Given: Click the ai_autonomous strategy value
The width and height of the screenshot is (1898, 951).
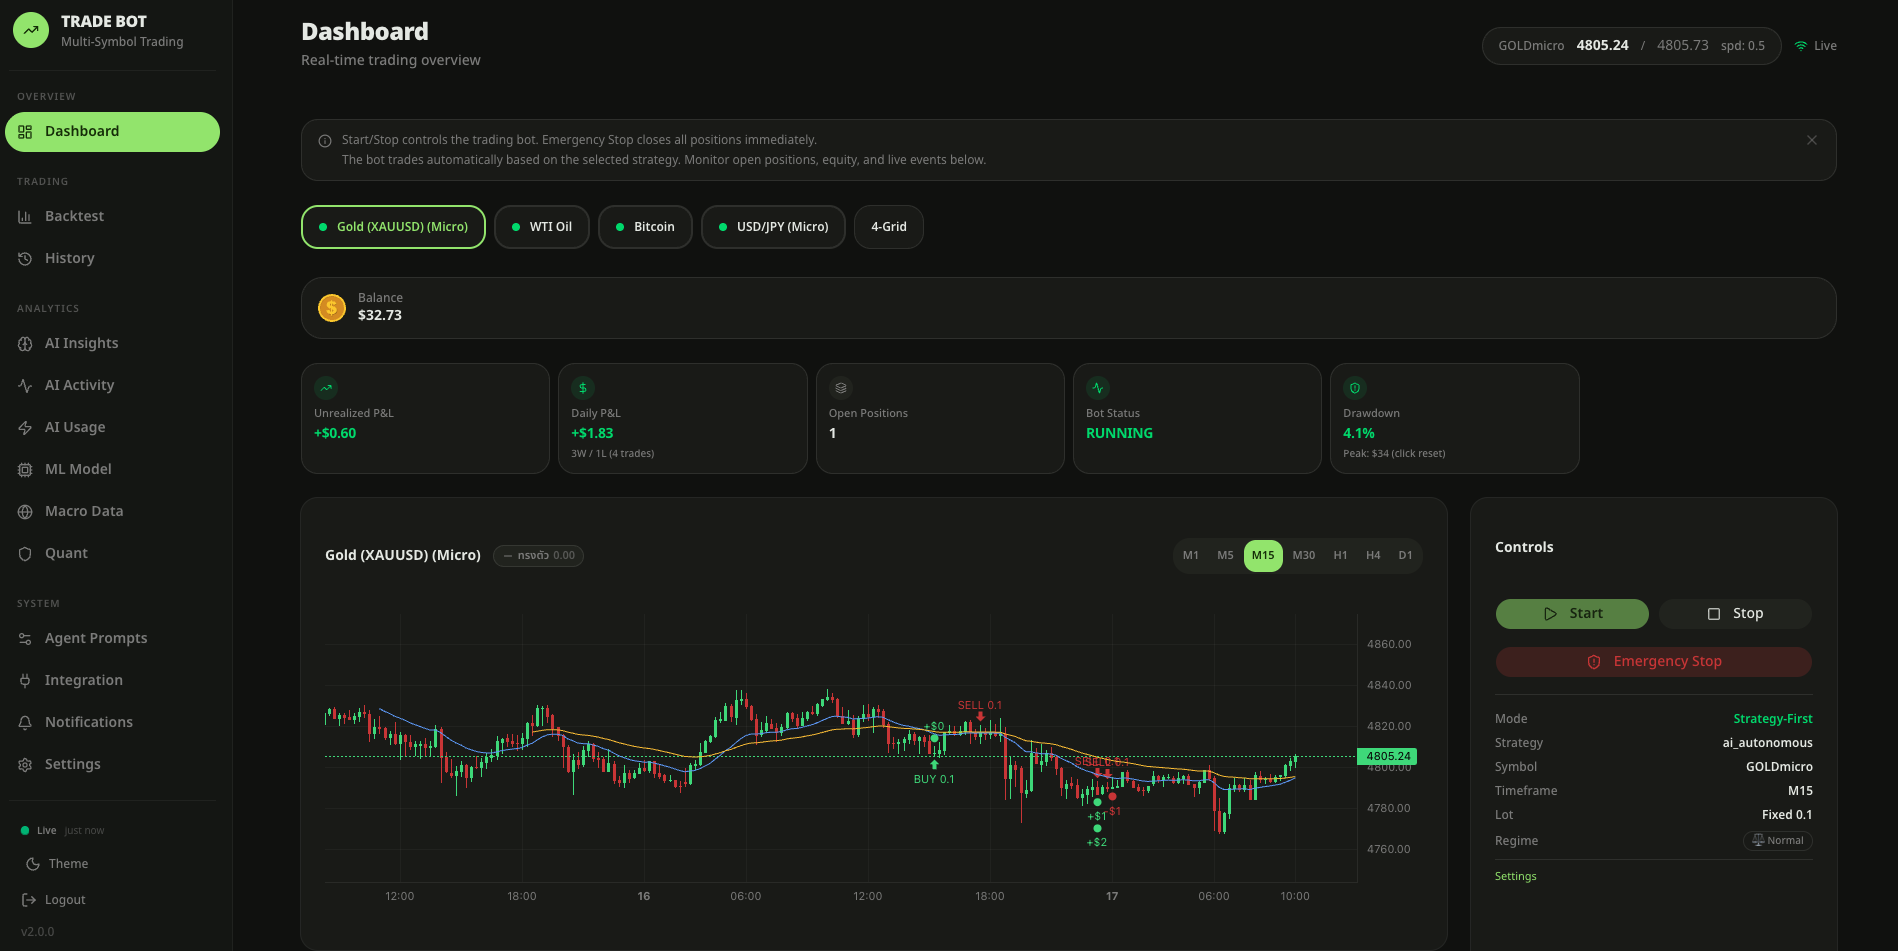Looking at the screenshot, I should [1767, 743].
